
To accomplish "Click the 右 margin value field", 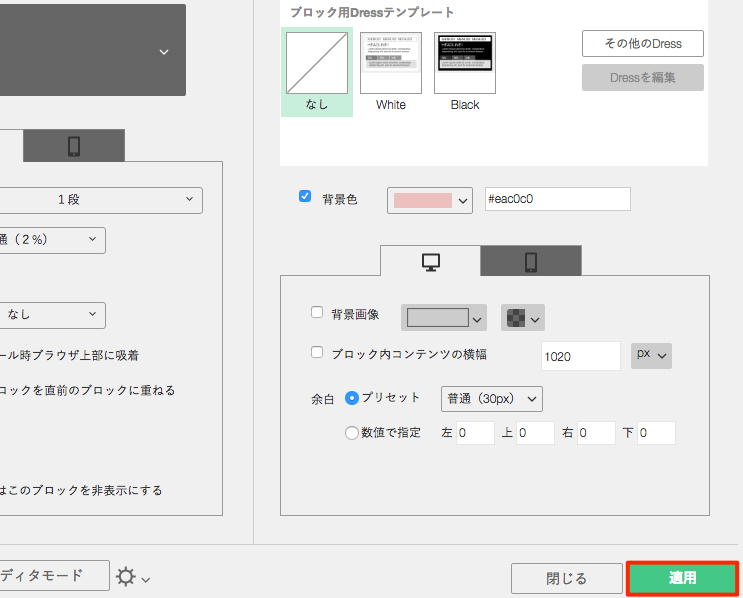I will point(596,433).
